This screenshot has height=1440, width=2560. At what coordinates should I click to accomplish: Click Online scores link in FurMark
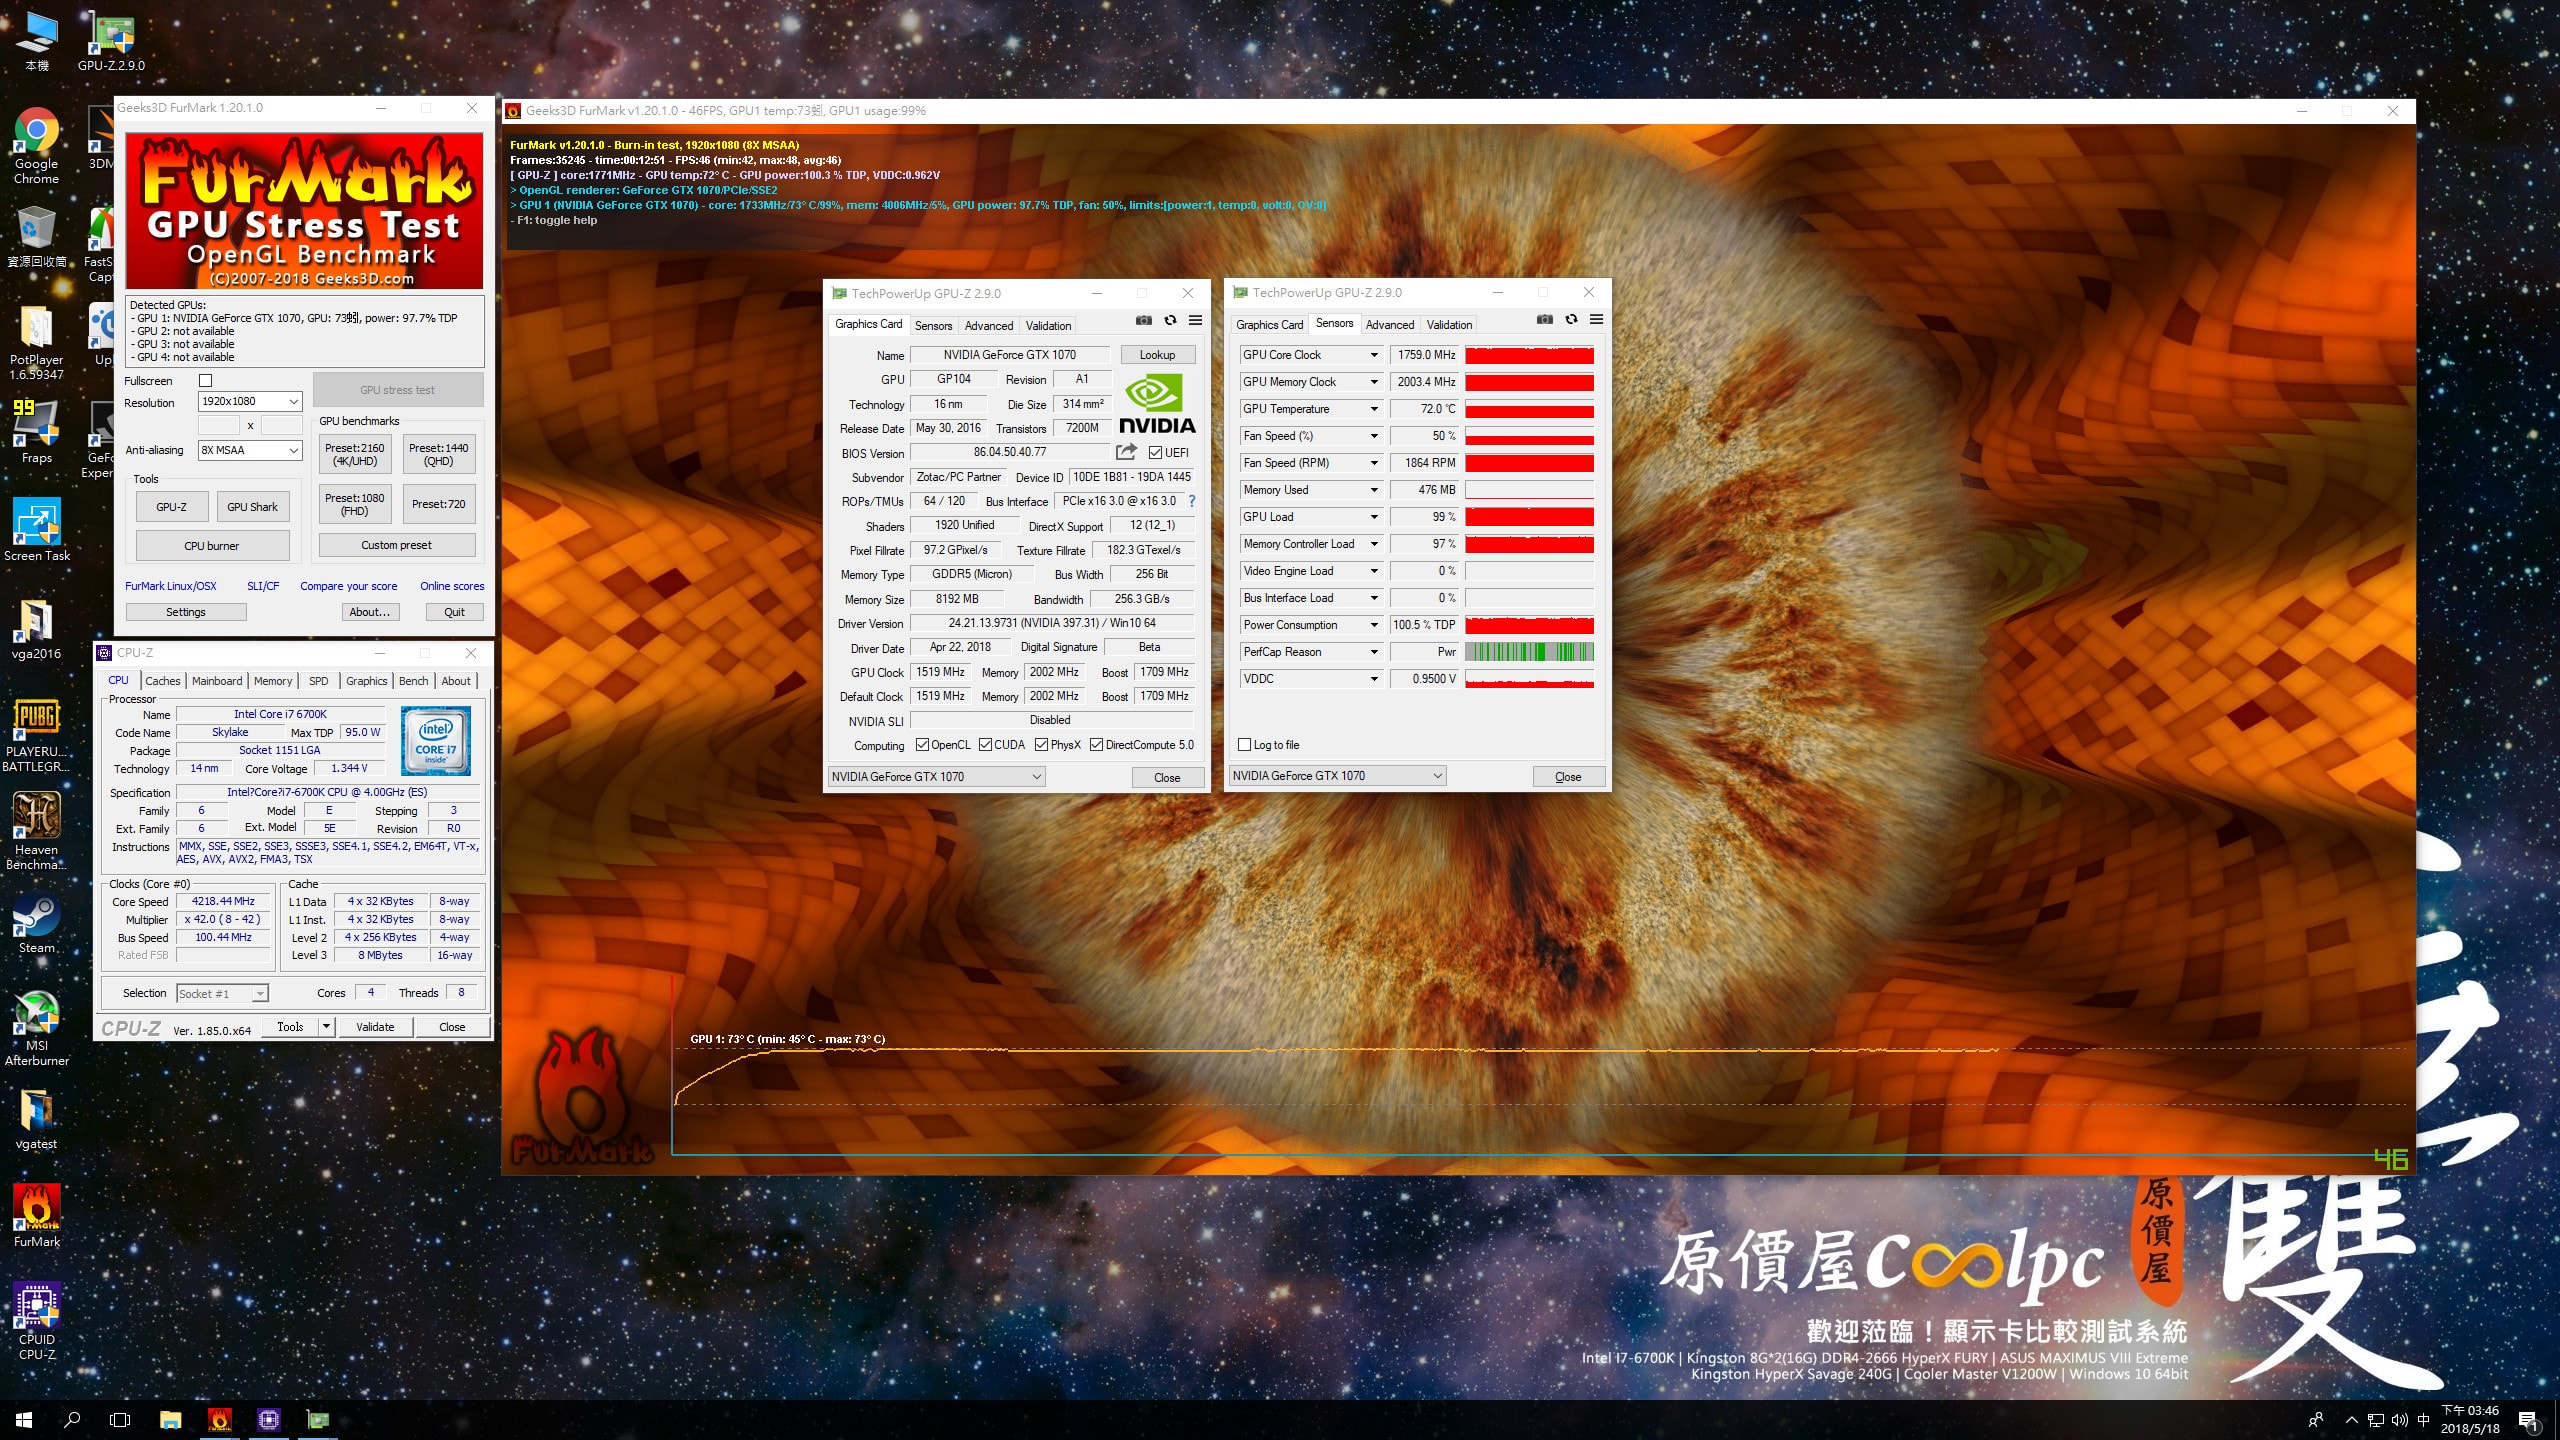coord(452,586)
